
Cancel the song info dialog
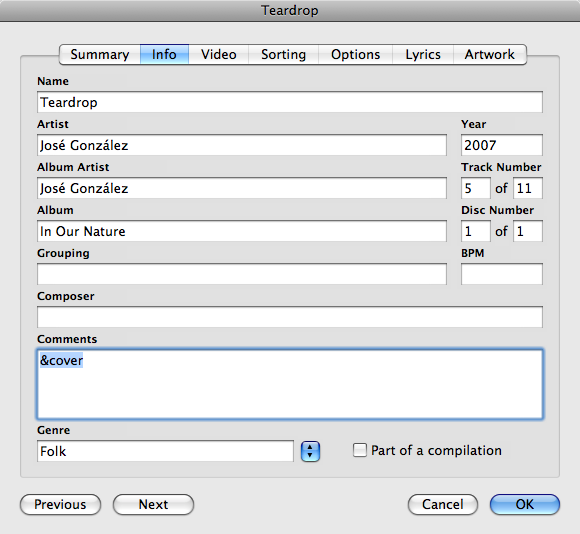coord(443,504)
